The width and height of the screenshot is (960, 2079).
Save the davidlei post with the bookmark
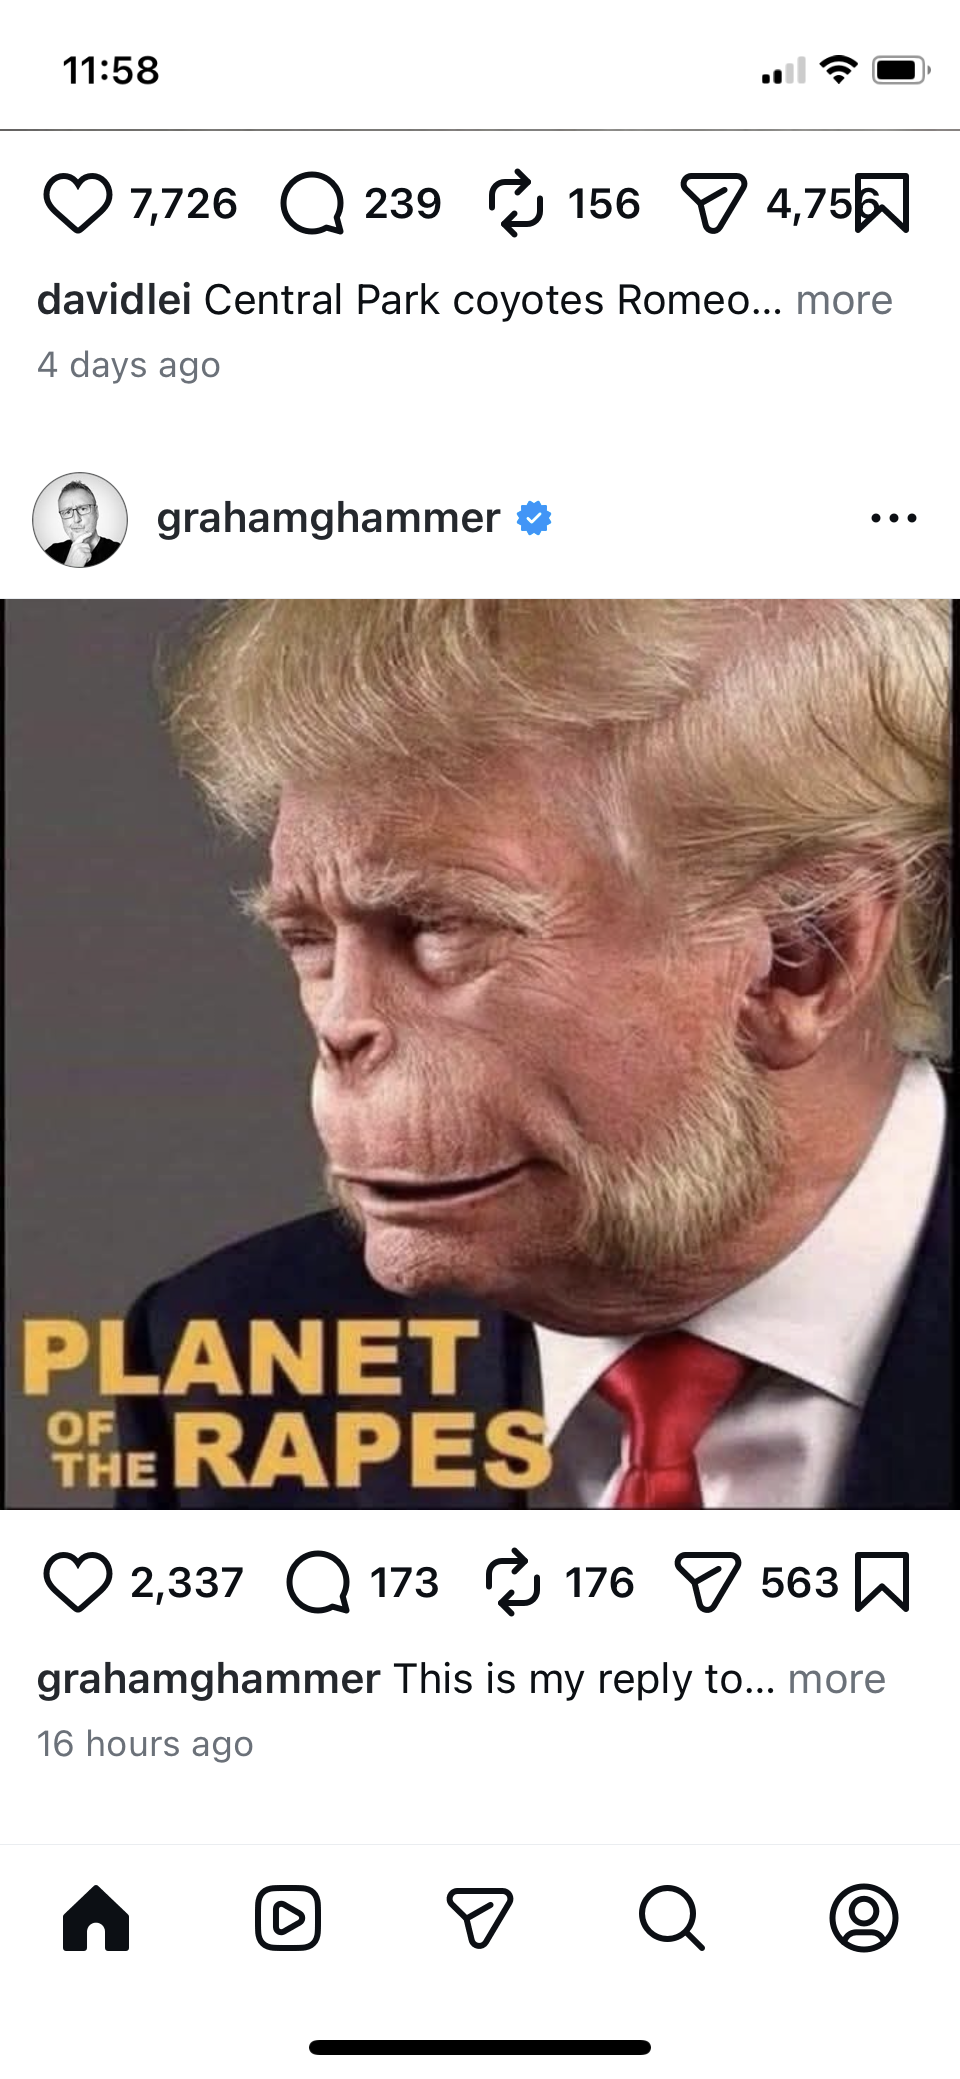coord(883,203)
